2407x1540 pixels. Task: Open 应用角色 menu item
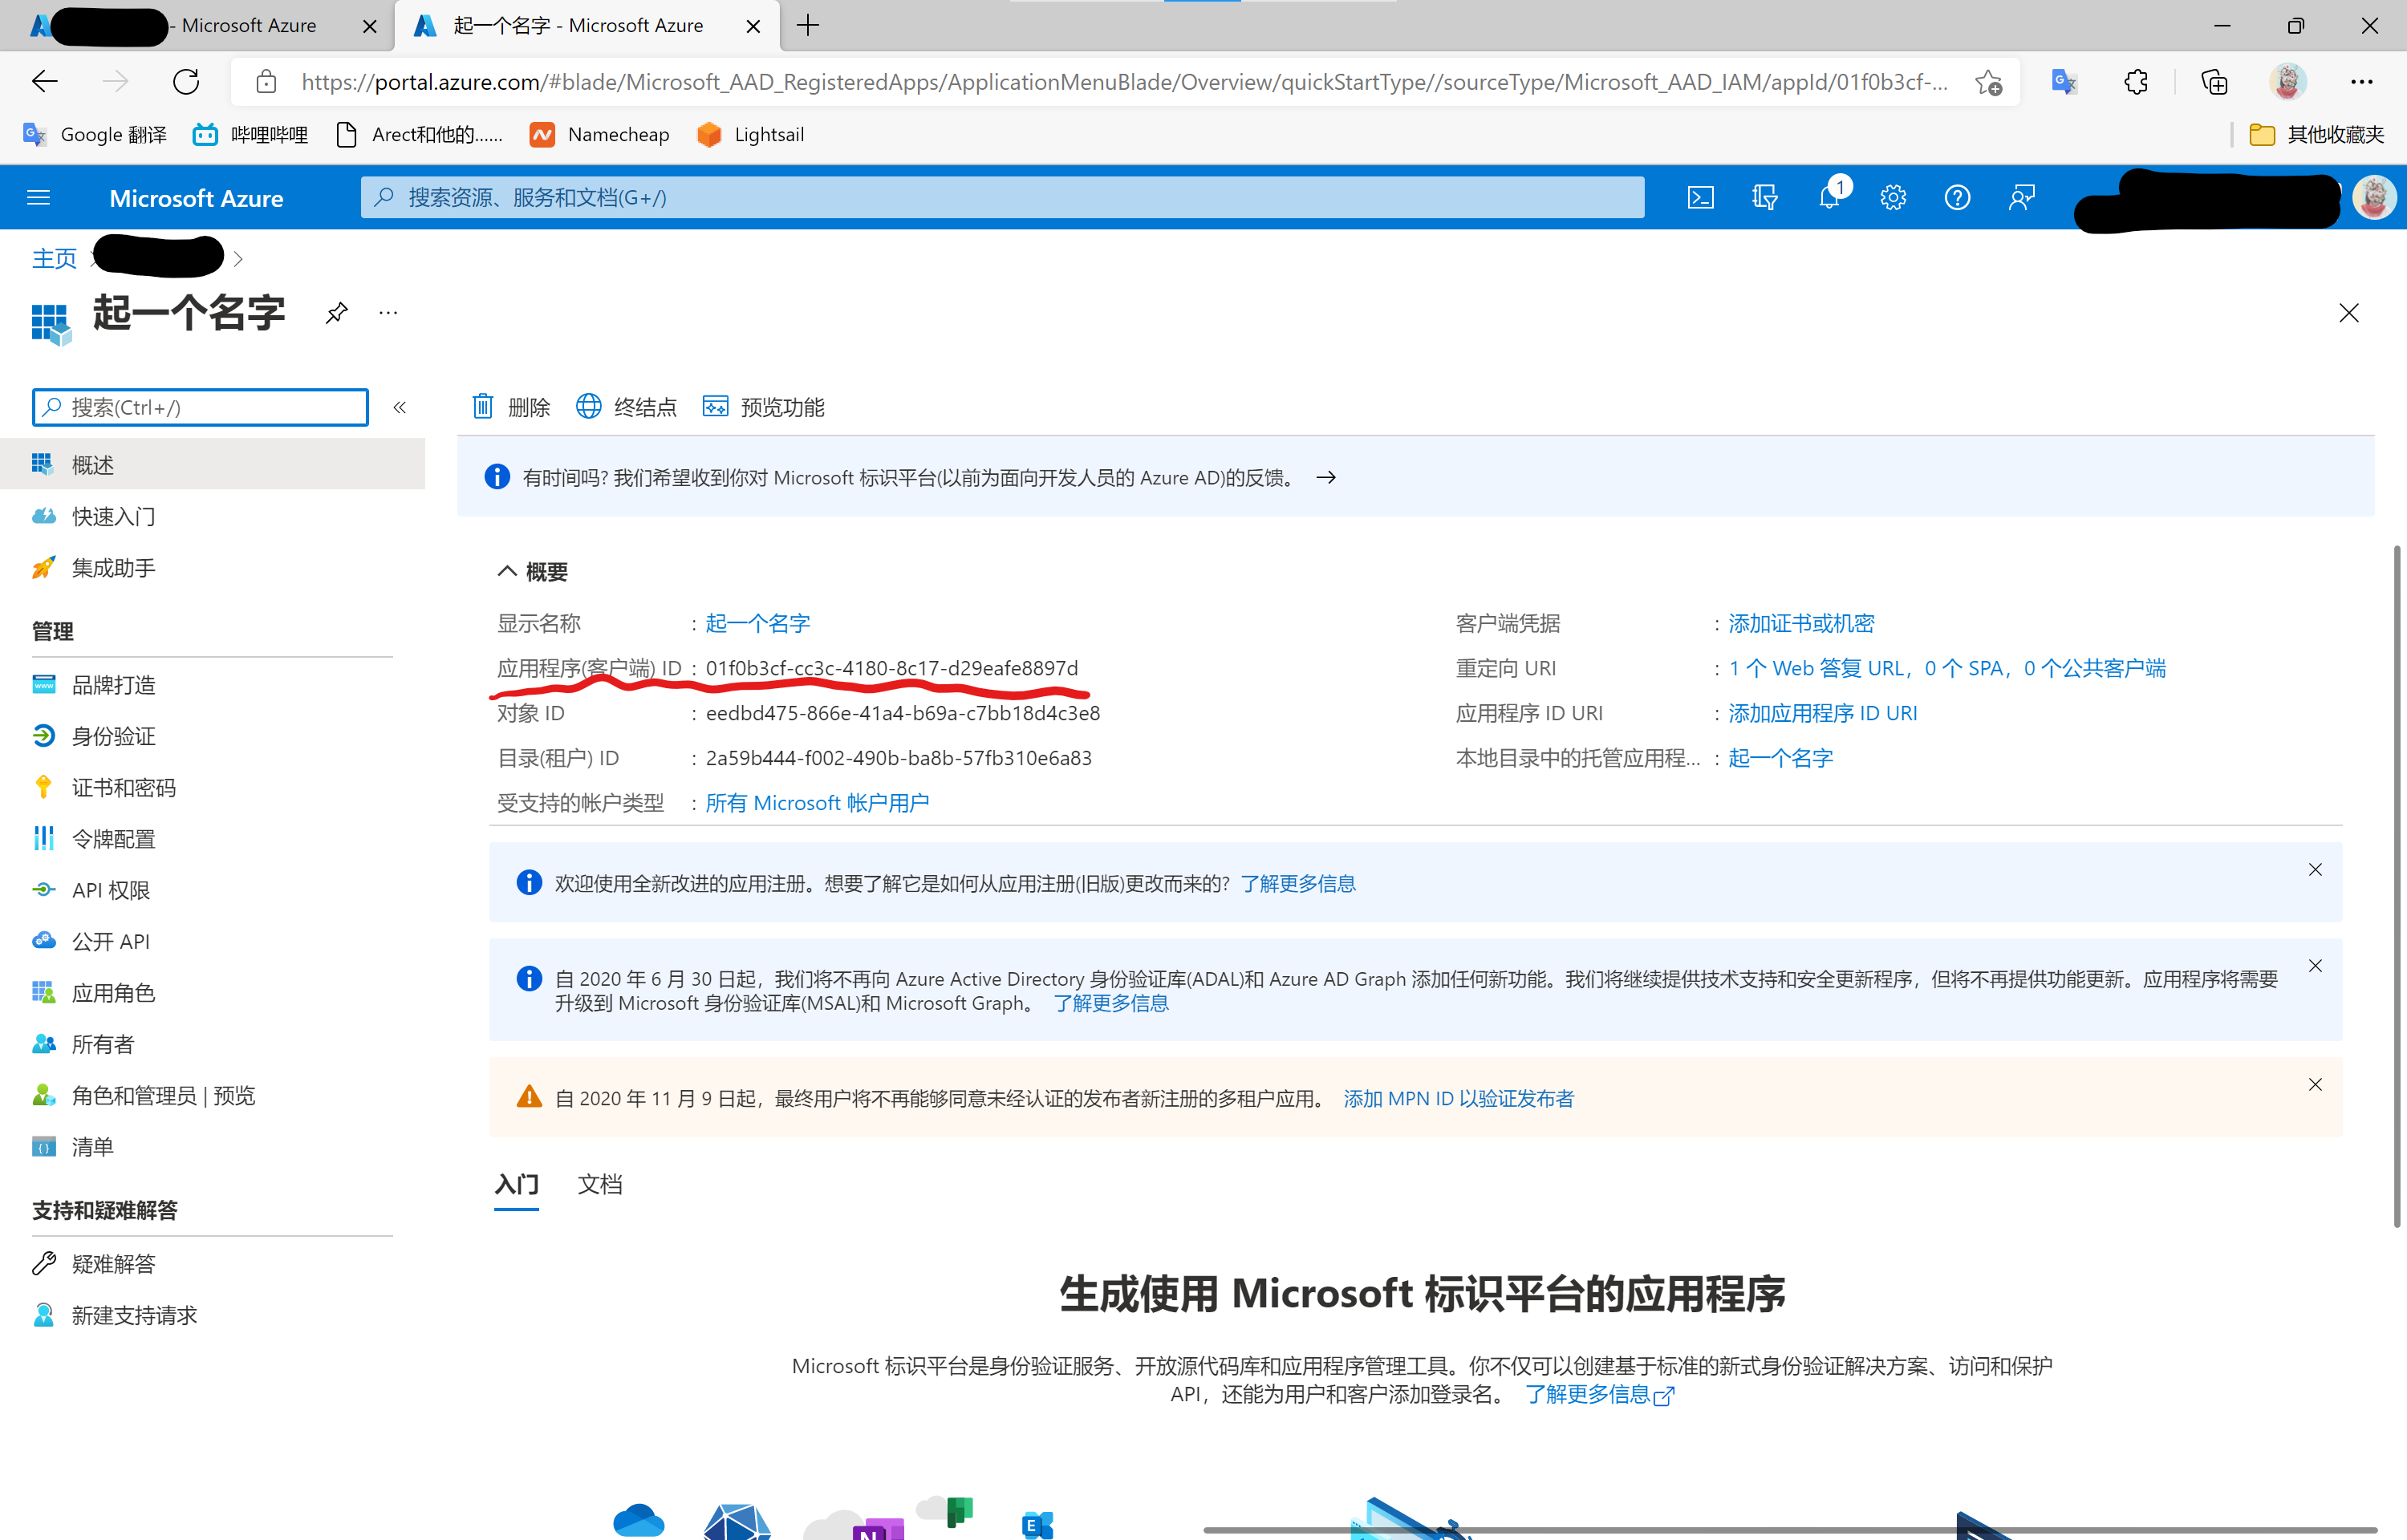click(212, 992)
